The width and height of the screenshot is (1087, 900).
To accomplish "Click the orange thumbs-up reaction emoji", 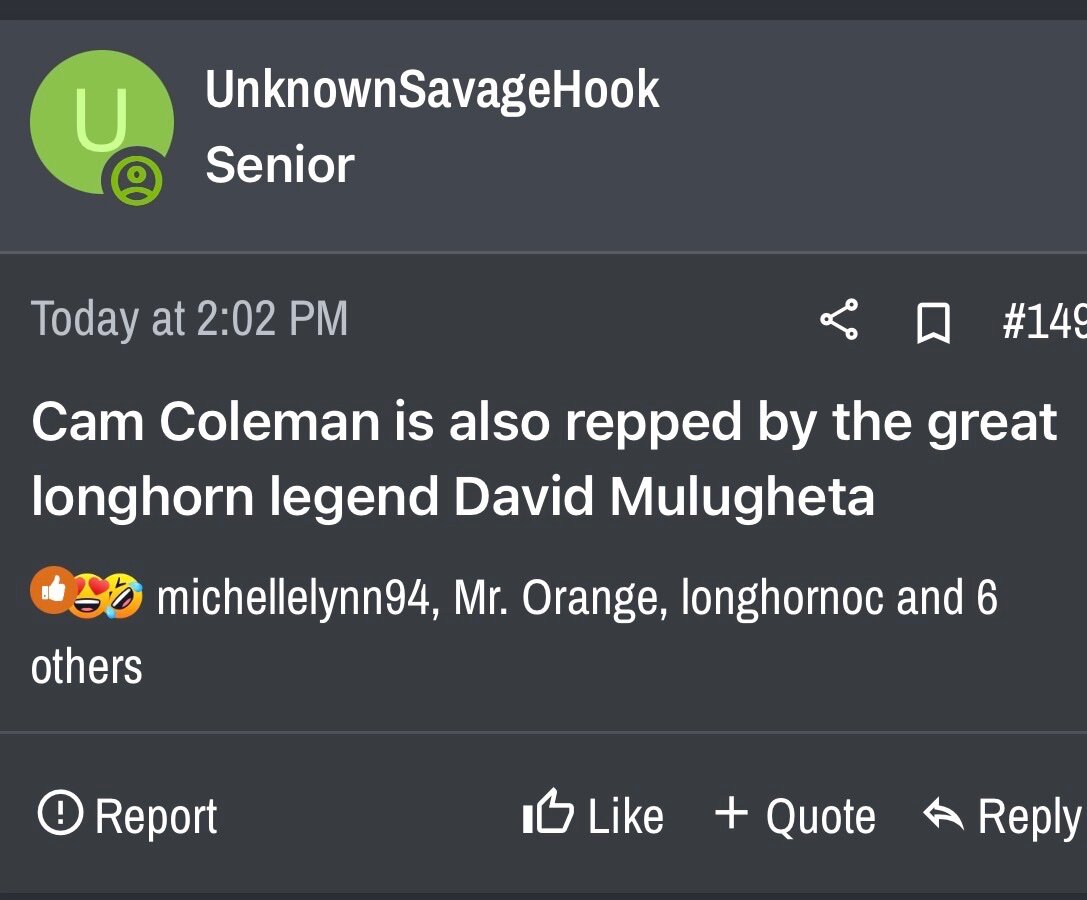I will pos(52,589).
